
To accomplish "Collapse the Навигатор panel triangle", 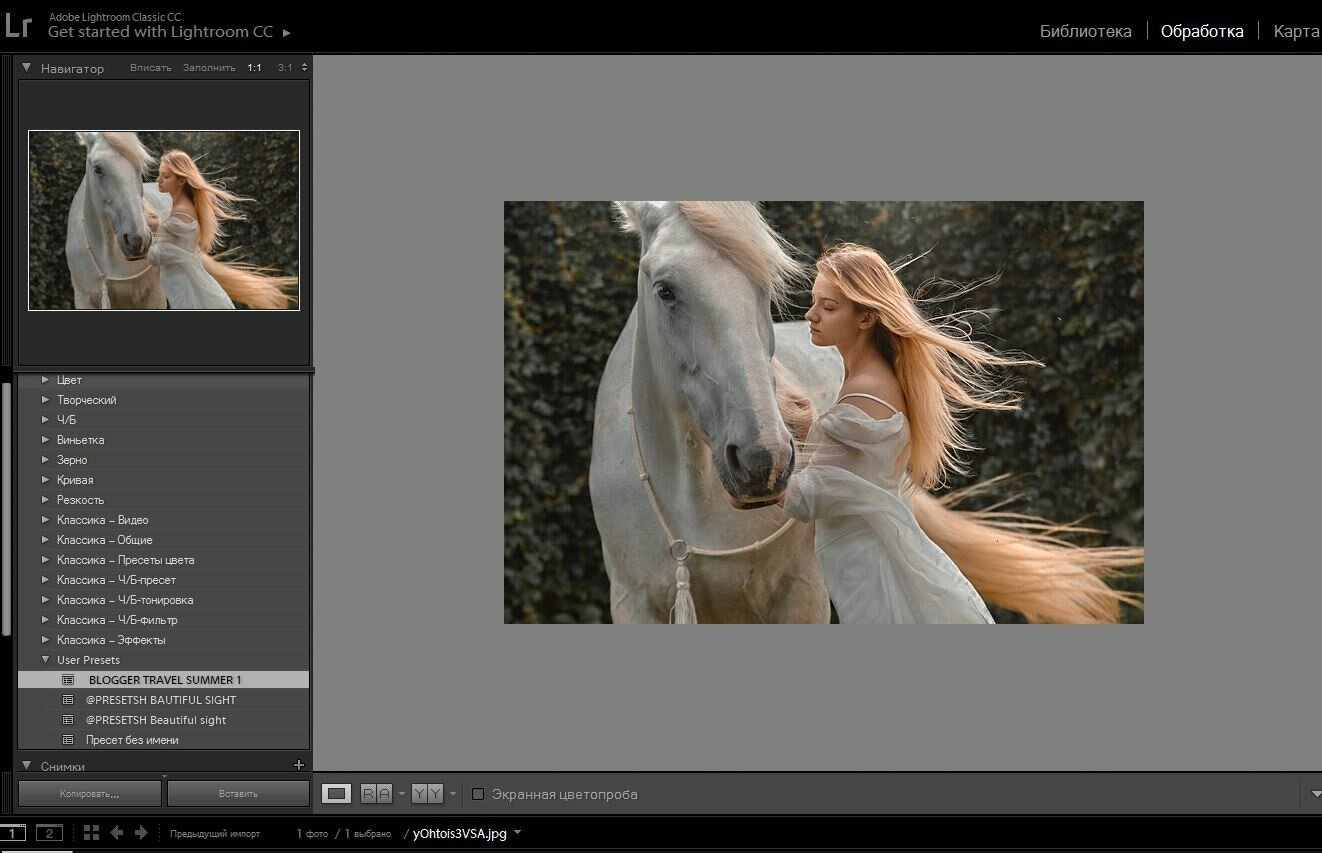I will (x=27, y=68).
